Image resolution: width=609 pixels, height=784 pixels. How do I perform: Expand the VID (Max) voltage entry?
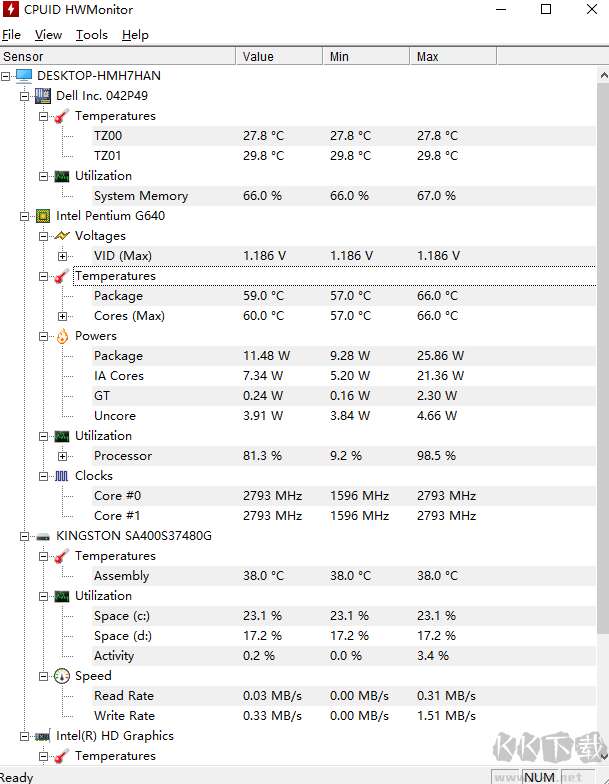coord(63,256)
